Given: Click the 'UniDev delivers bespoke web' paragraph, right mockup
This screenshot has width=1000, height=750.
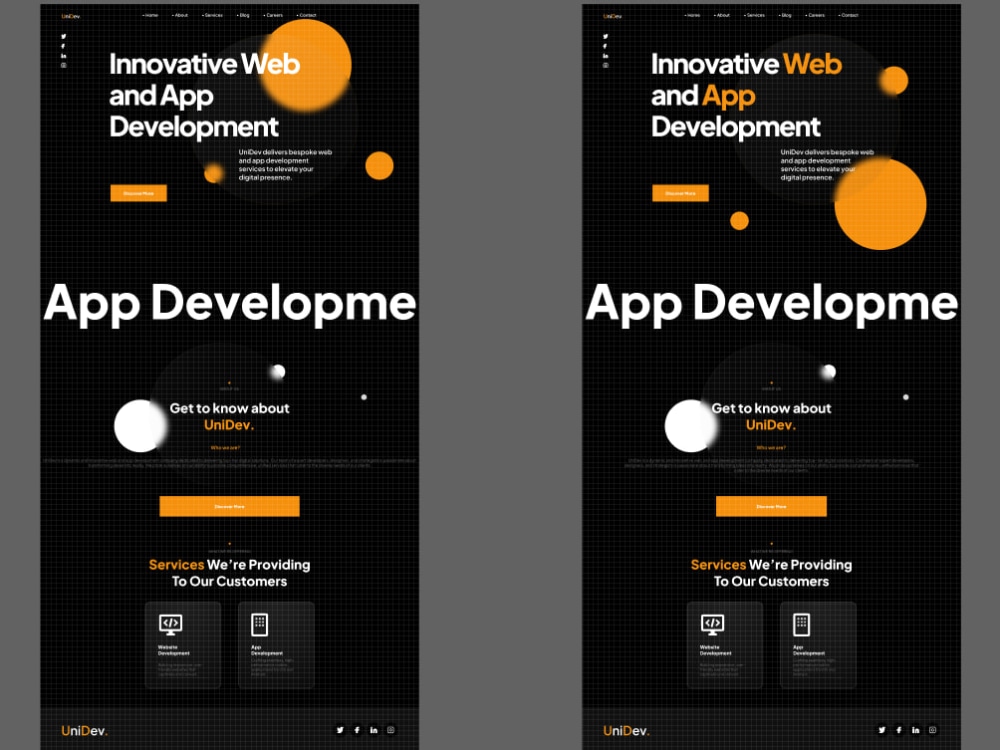Looking at the screenshot, I should [827, 165].
